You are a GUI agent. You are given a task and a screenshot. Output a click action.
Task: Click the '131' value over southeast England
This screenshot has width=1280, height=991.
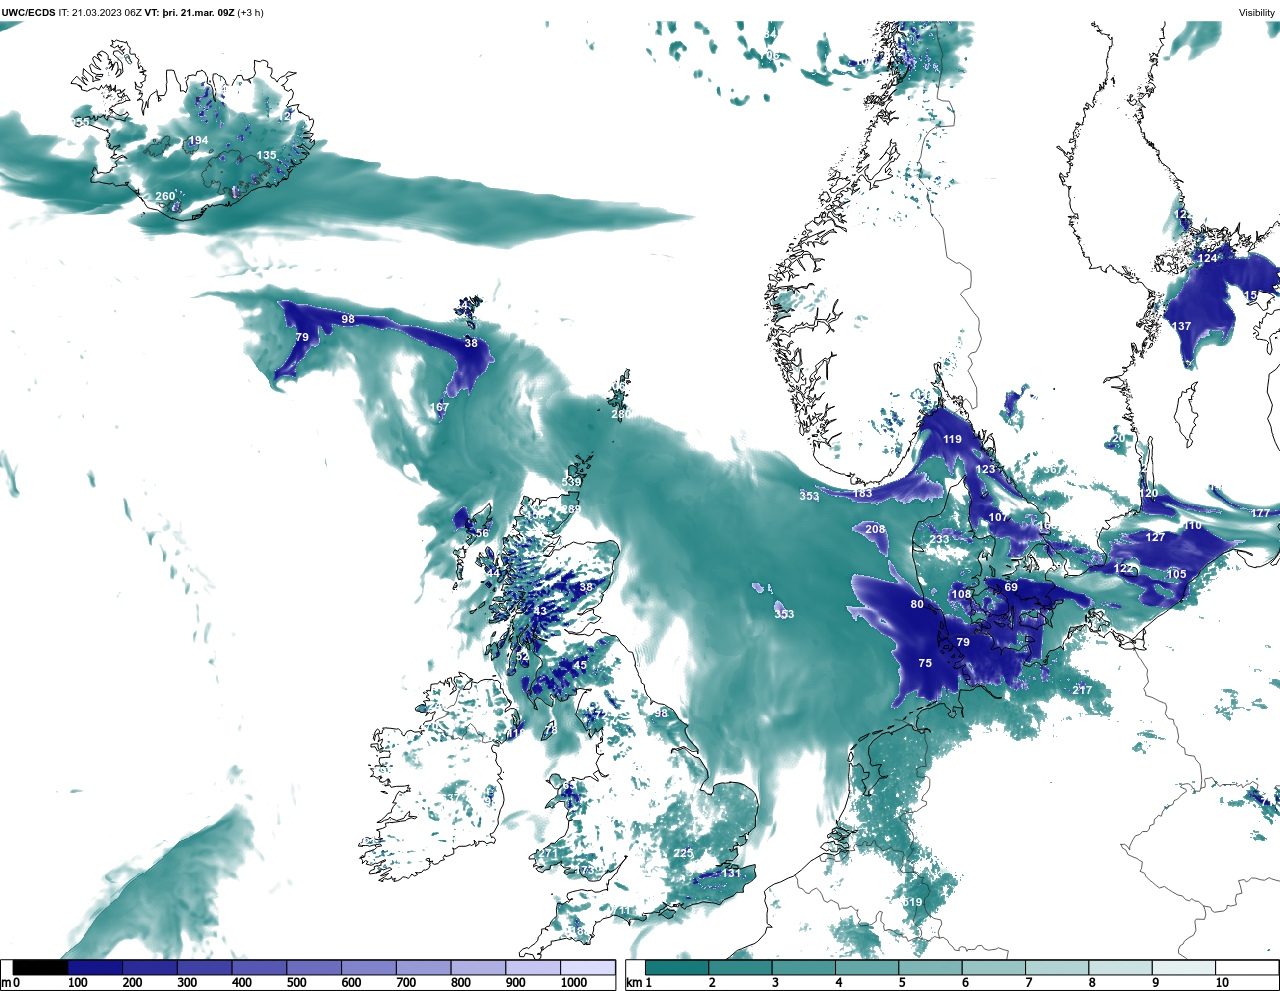click(732, 873)
